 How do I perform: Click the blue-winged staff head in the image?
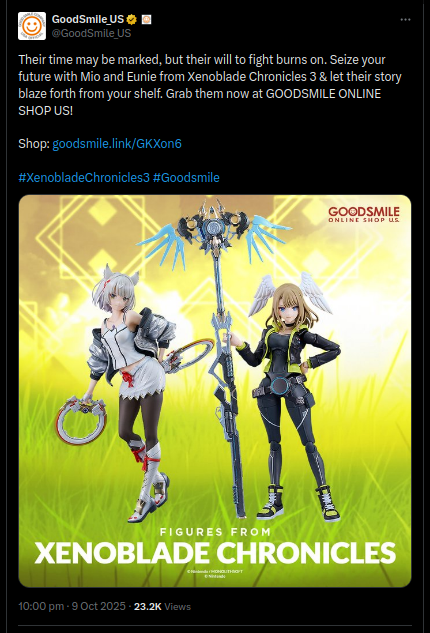(x=214, y=234)
